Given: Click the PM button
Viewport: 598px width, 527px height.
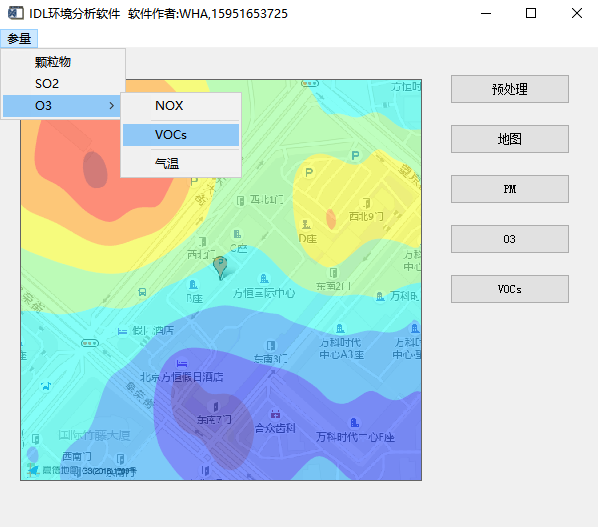Looking at the screenshot, I should pos(510,189).
